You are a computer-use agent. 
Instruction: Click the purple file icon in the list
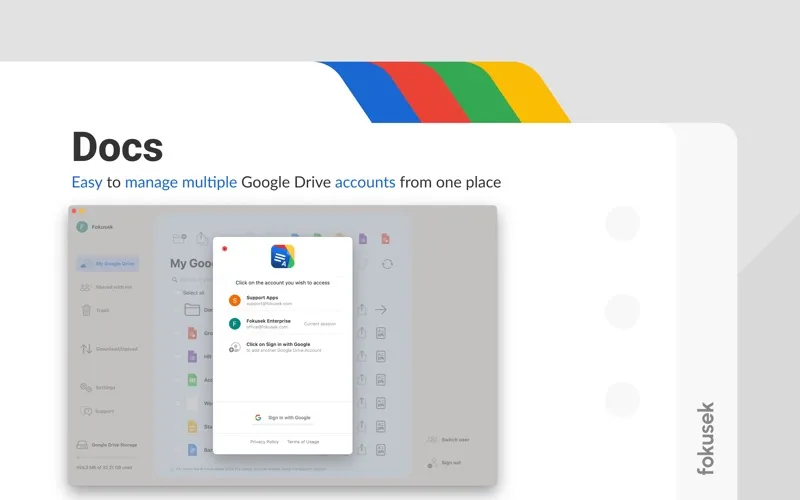coord(192,356)
